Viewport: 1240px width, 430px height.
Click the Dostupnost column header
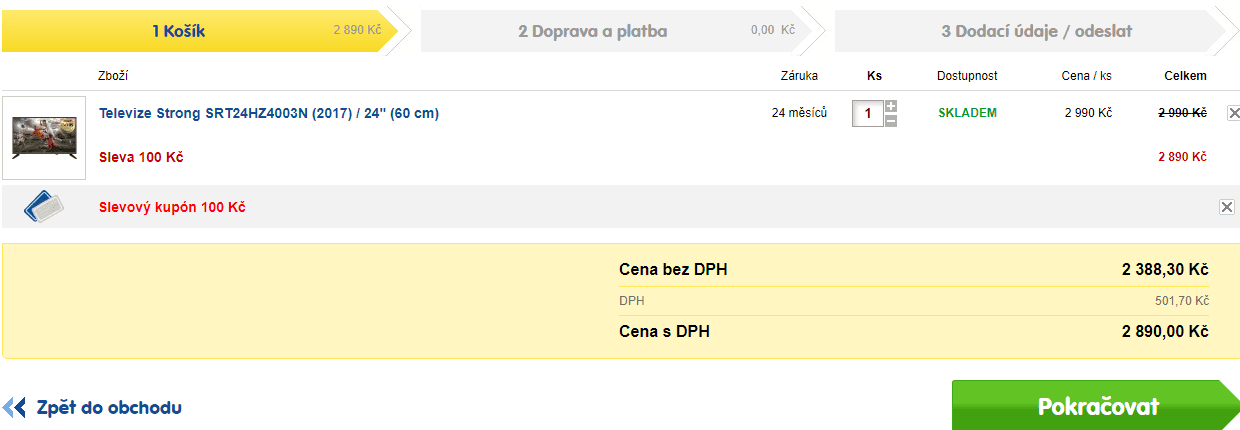coord(967,76)
